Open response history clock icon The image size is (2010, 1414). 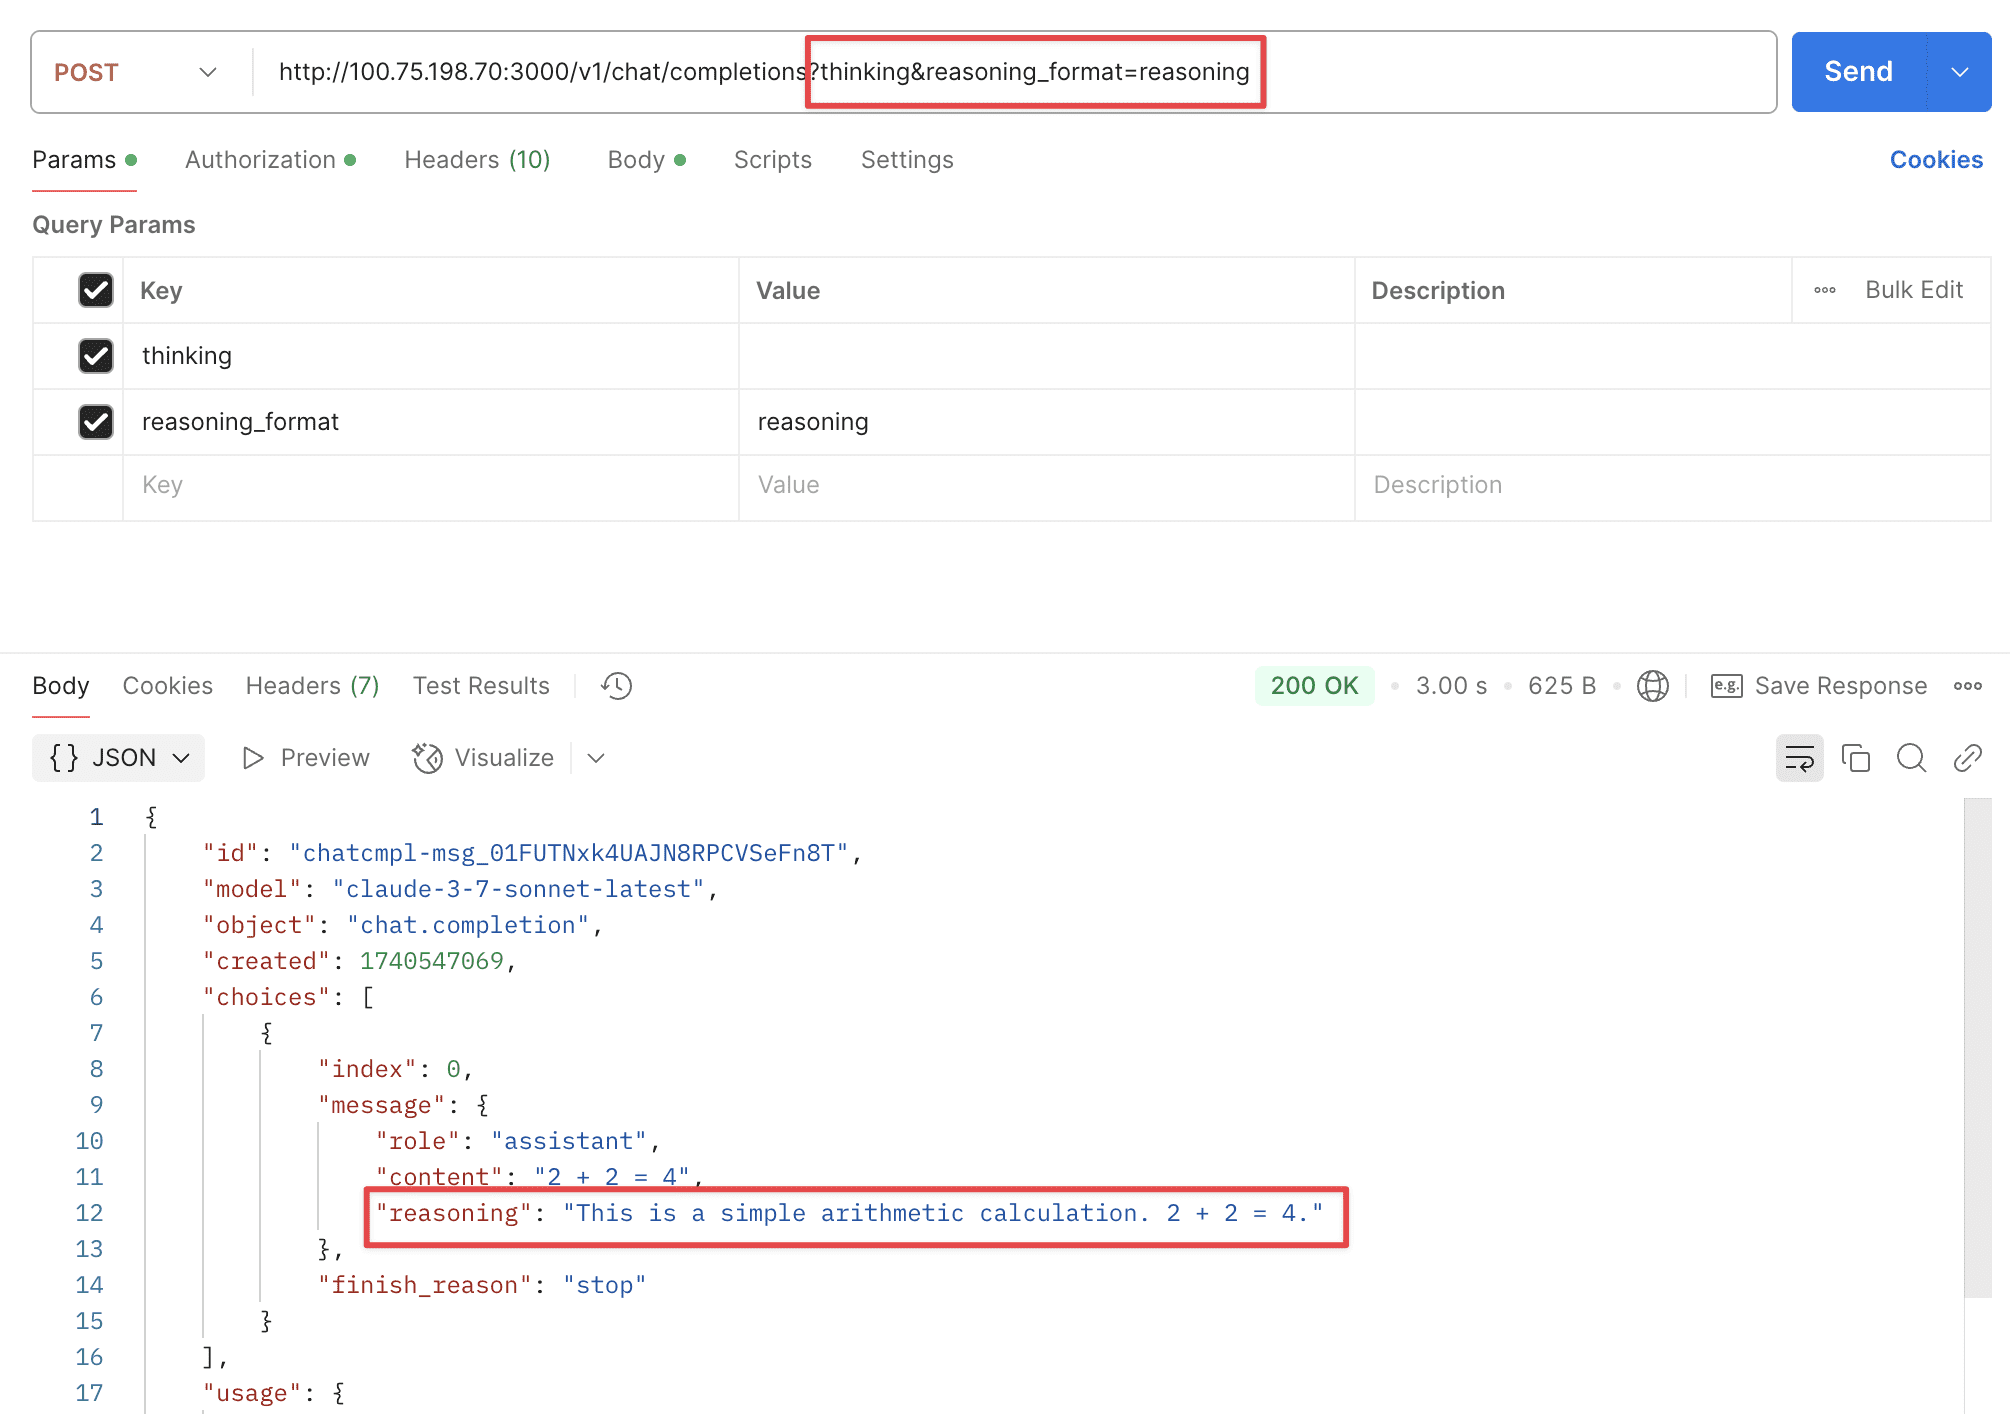point(616,686)
